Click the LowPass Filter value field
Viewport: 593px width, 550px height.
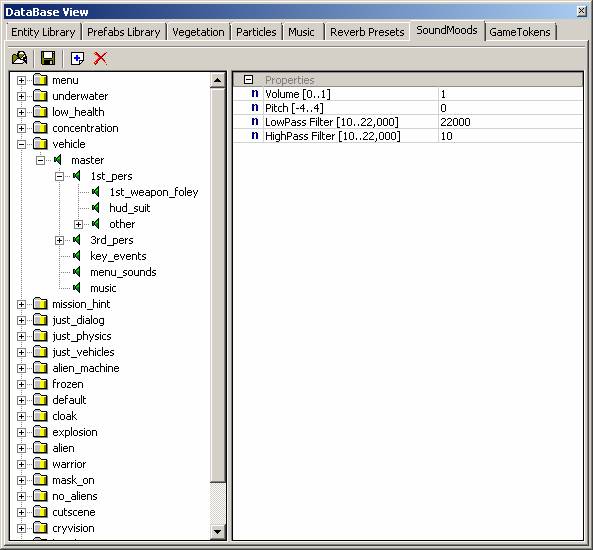click(510, 122)
